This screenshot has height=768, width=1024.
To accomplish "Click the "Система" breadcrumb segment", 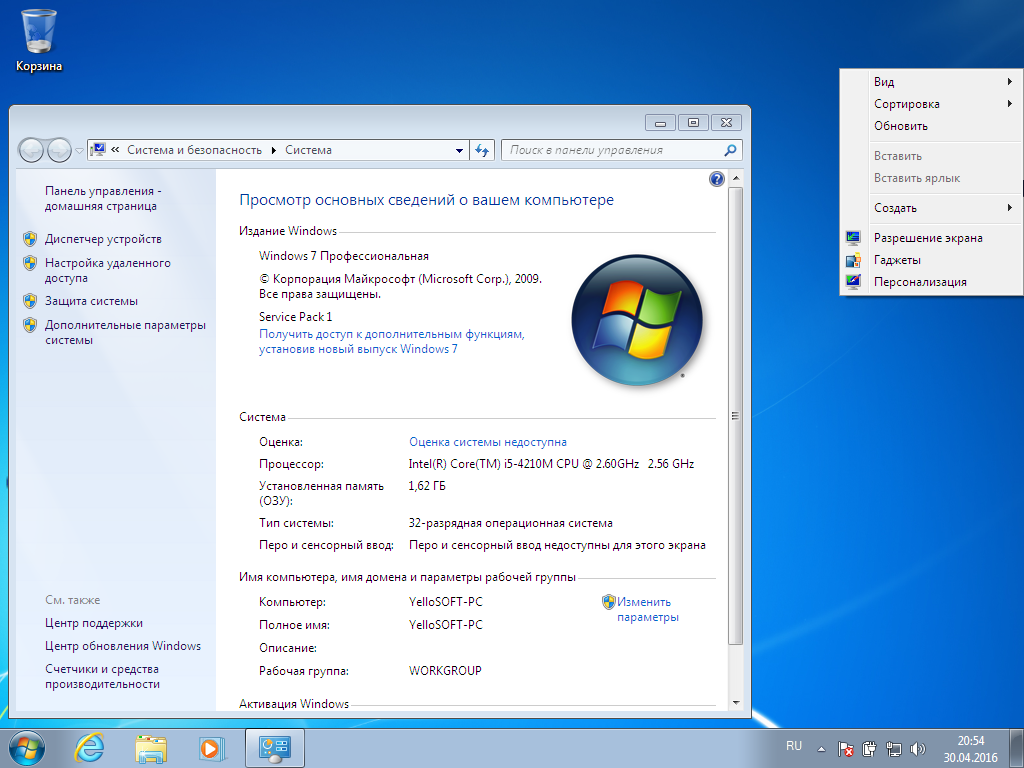I will click(308, 150).
